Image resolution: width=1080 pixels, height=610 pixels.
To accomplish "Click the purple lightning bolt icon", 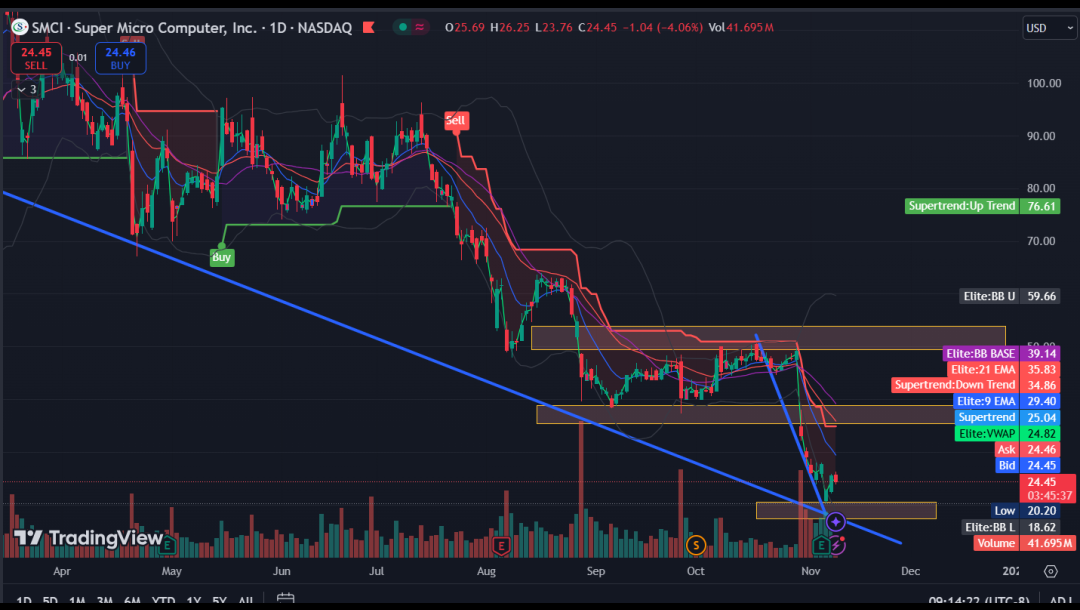I will coord(837,546).
